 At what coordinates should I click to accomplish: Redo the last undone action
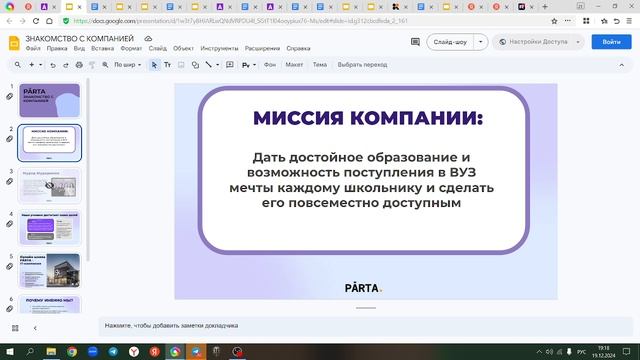pyautogui.click(x=66, y=65)
